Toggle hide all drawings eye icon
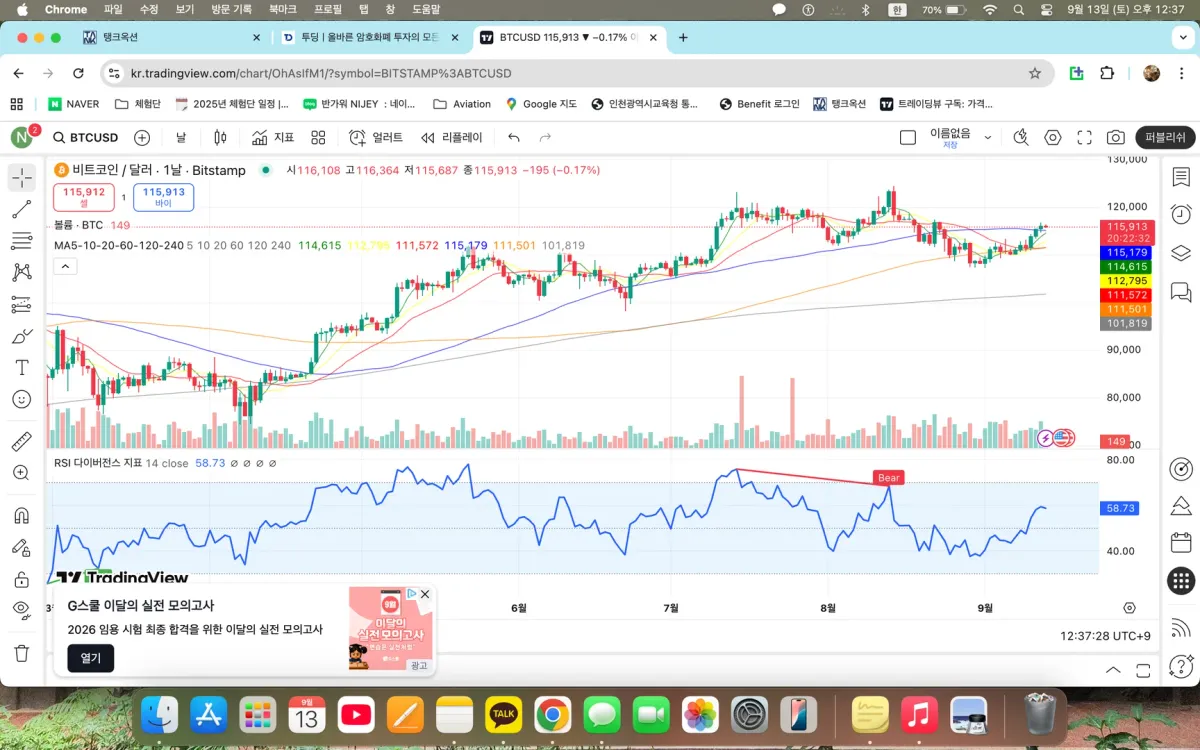The image size is (1200, 750). coord(21,610)
